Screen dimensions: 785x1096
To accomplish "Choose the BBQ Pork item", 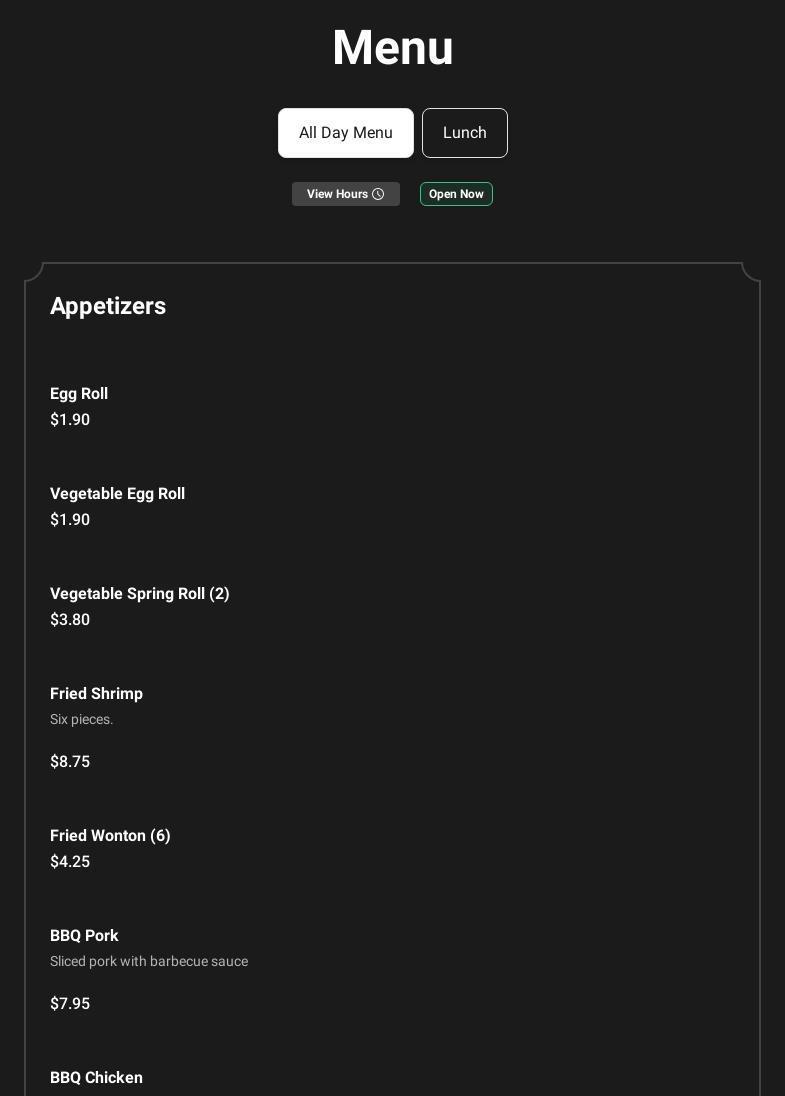I will tap(84, 936).
